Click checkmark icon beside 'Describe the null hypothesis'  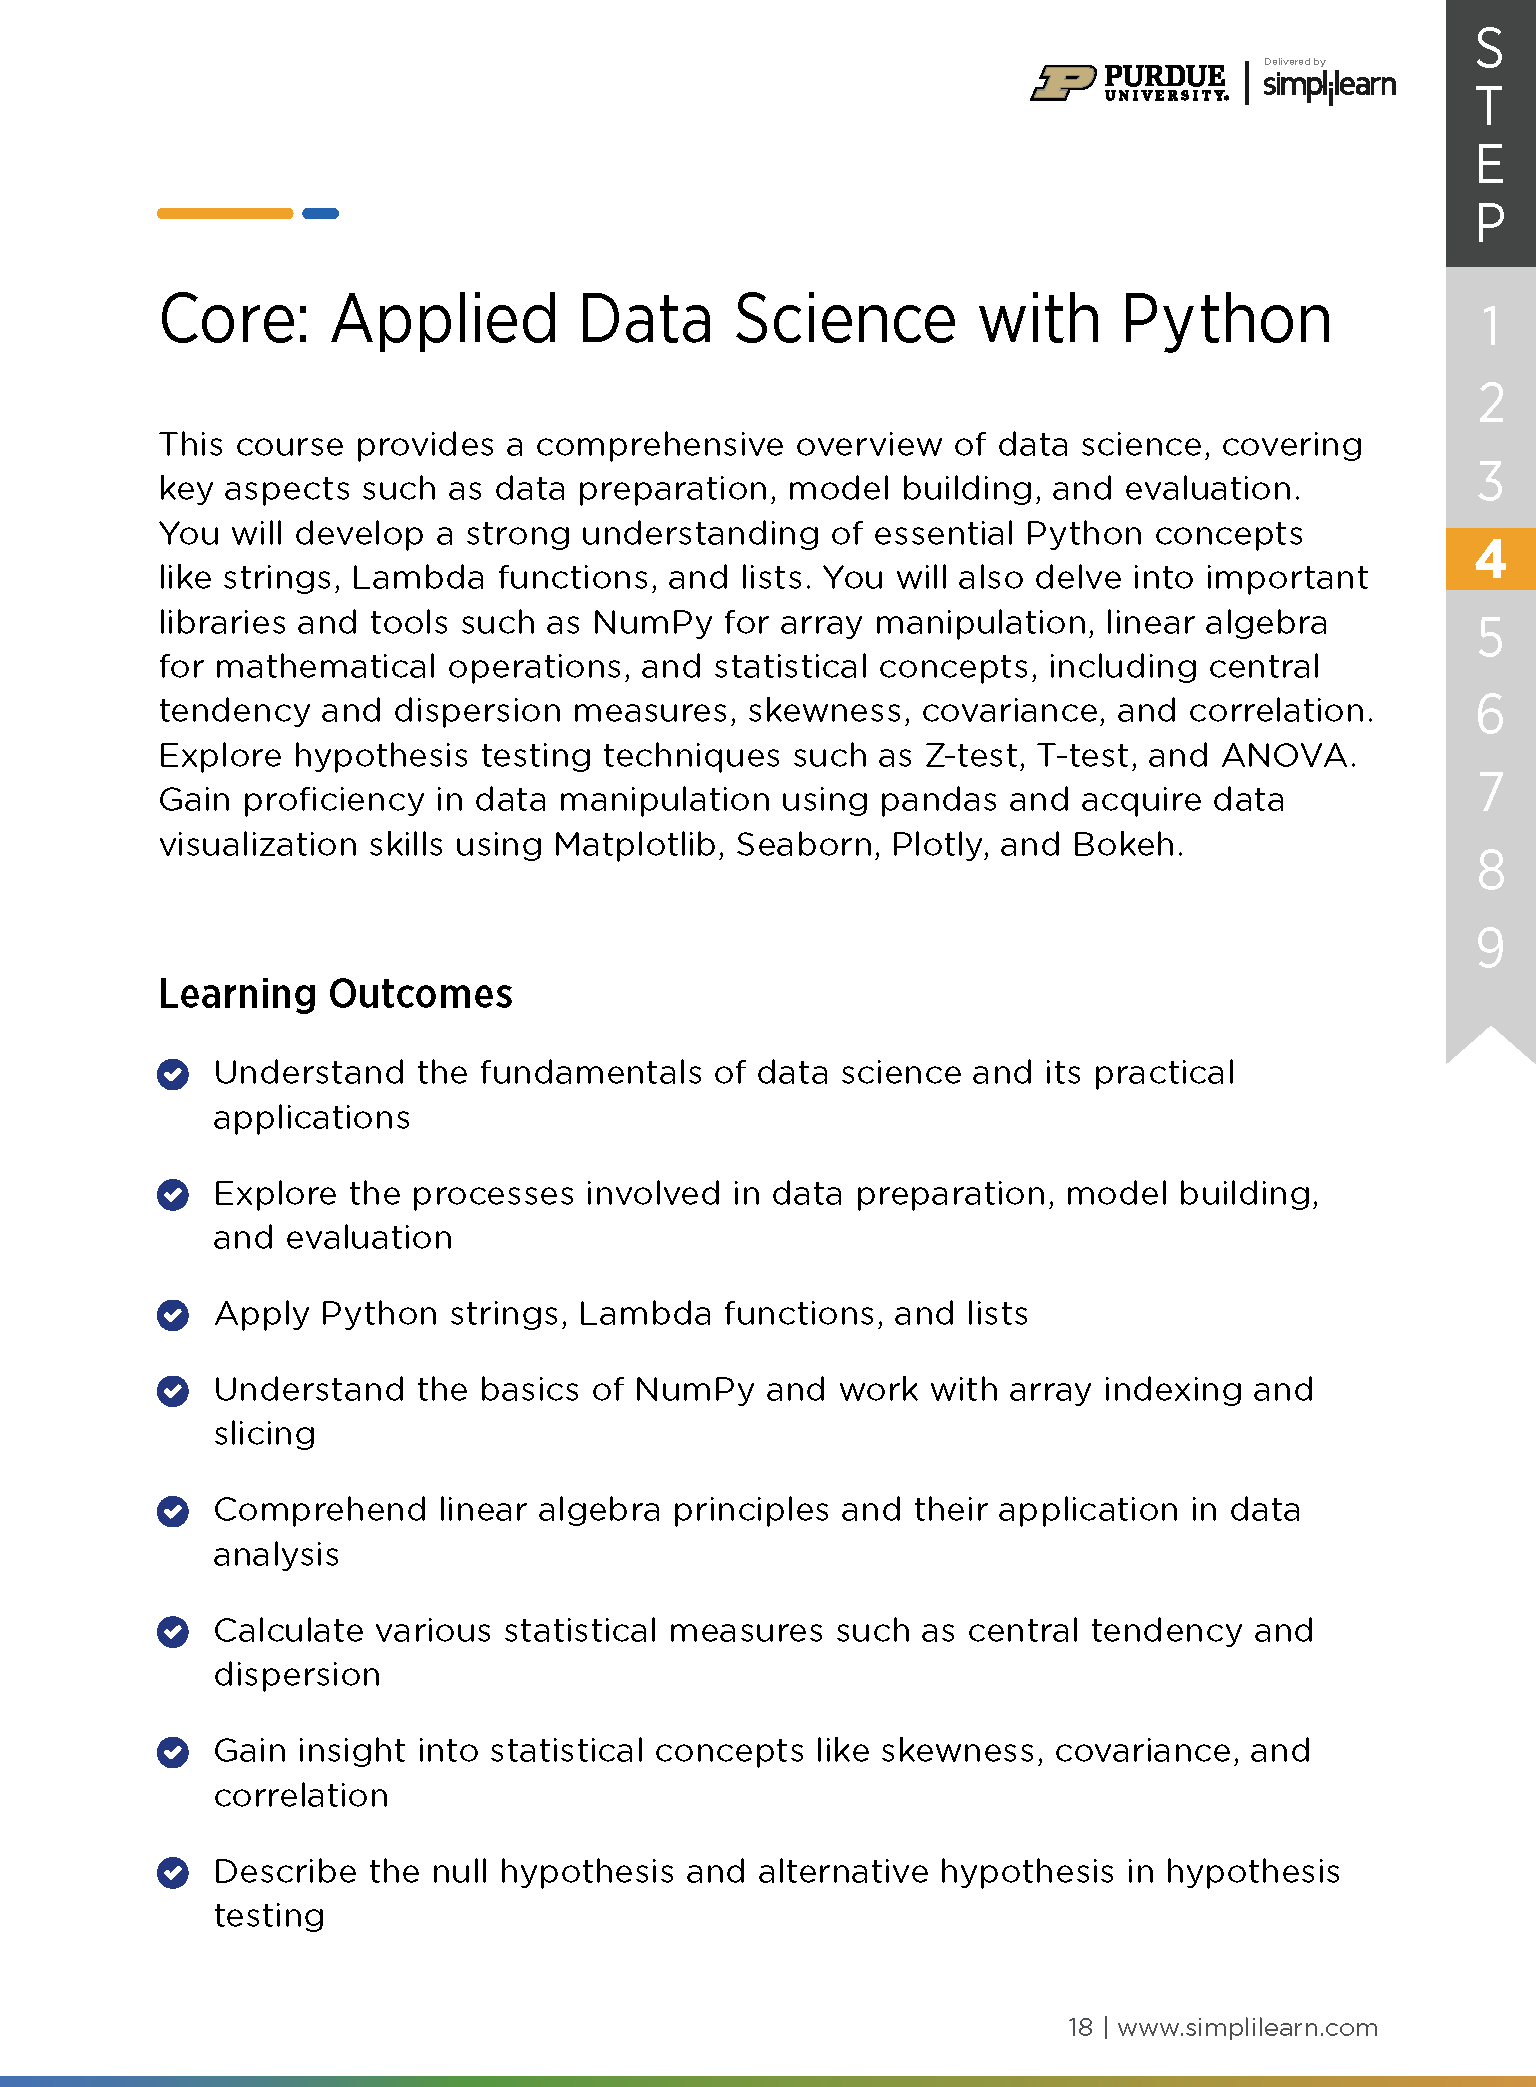[x=173, y=1872]
